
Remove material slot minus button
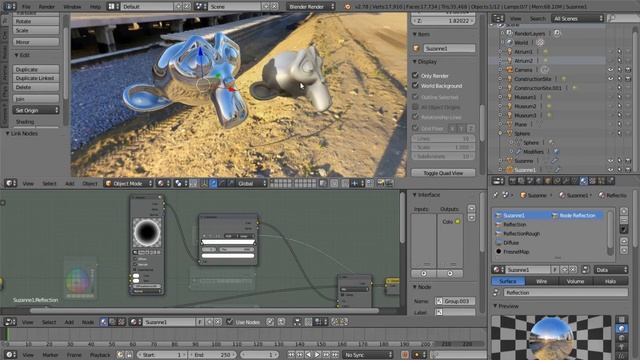click(624, 220)
